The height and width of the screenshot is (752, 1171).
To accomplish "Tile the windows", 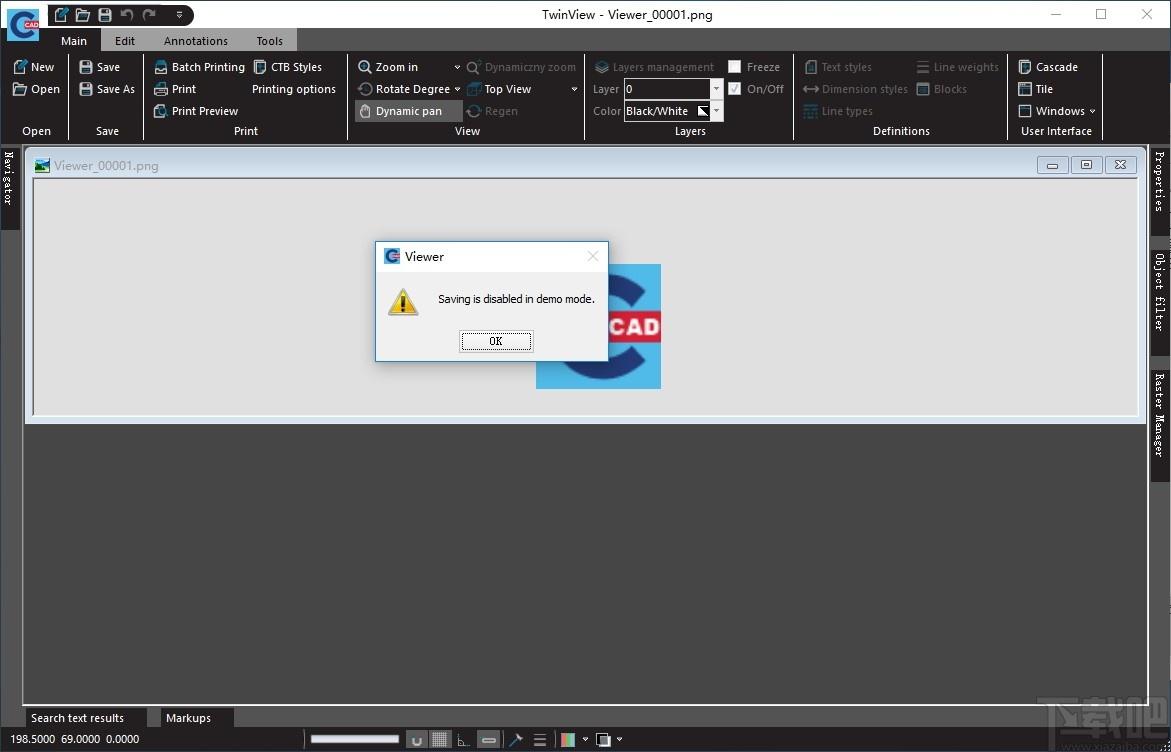I will click(x=1035, y=89).
